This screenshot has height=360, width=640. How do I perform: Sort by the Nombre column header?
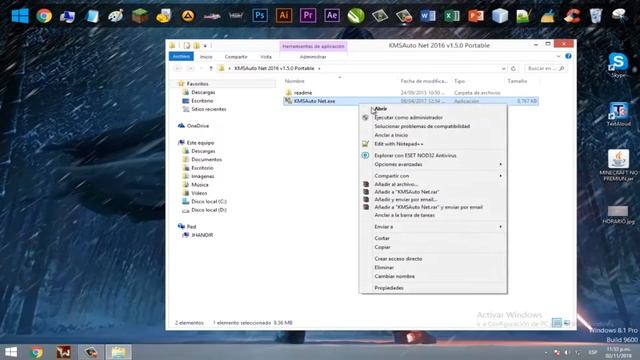click(x=294, y=81)
